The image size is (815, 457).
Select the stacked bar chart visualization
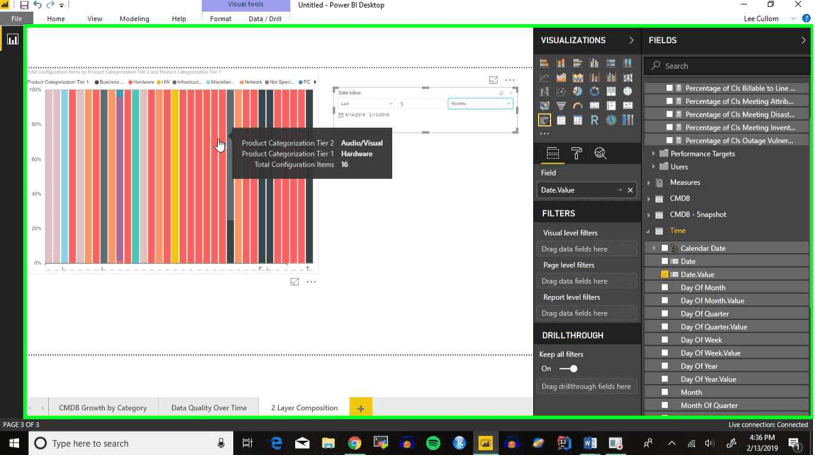tap(544, 63)
